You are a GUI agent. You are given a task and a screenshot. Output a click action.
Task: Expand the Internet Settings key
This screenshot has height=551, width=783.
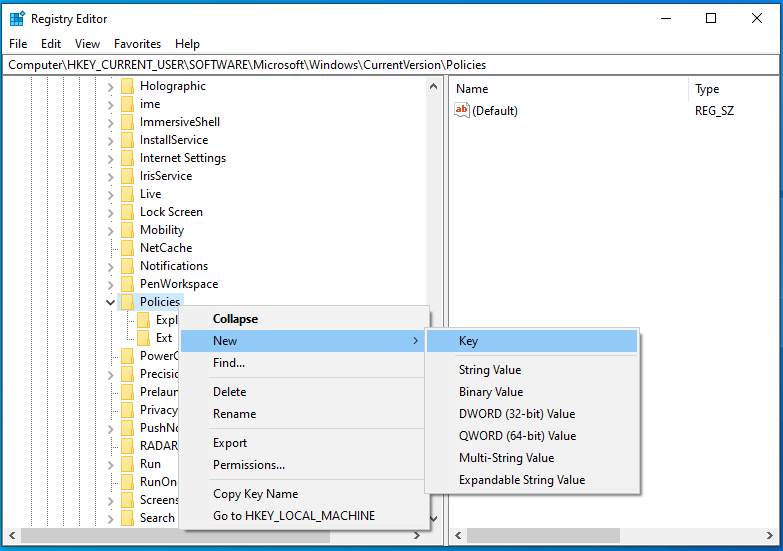click(110, 159)
